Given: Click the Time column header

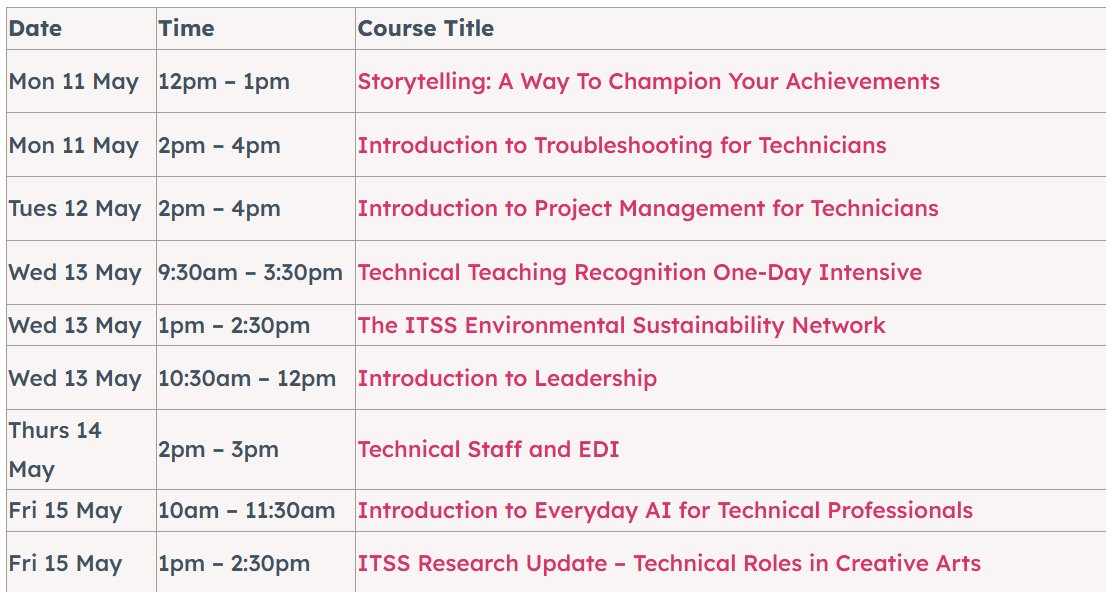Looking at the screenshot, I should (x=186, y=29).
